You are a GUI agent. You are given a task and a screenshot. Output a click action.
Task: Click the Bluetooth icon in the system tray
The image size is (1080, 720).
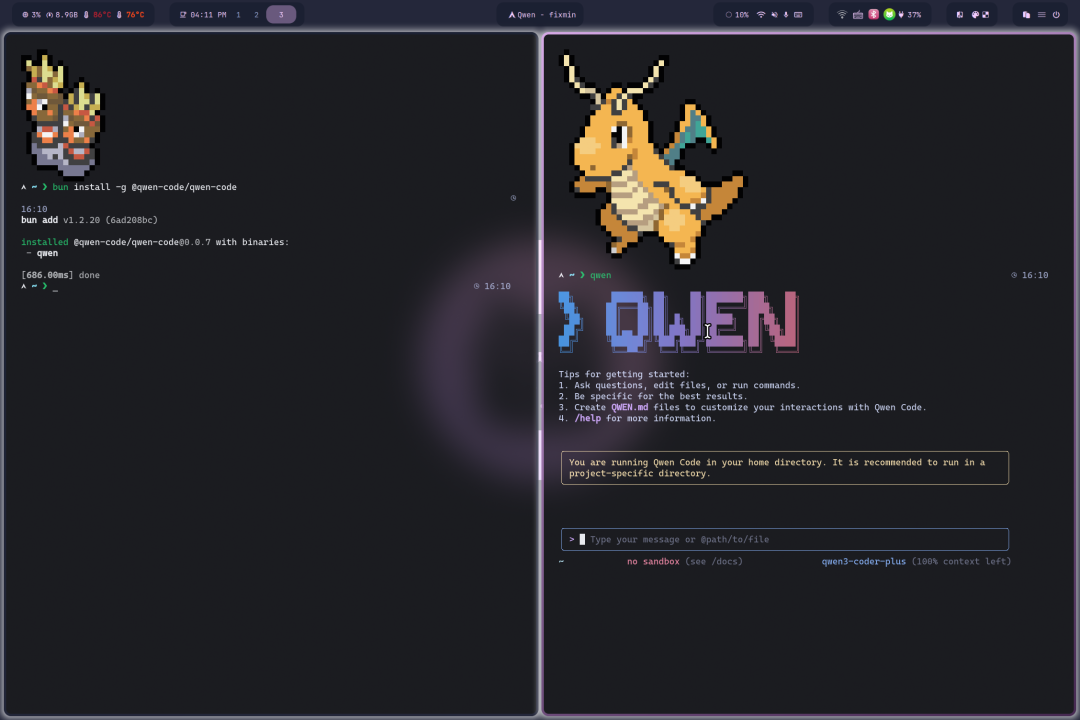click(x=873, y=14)
